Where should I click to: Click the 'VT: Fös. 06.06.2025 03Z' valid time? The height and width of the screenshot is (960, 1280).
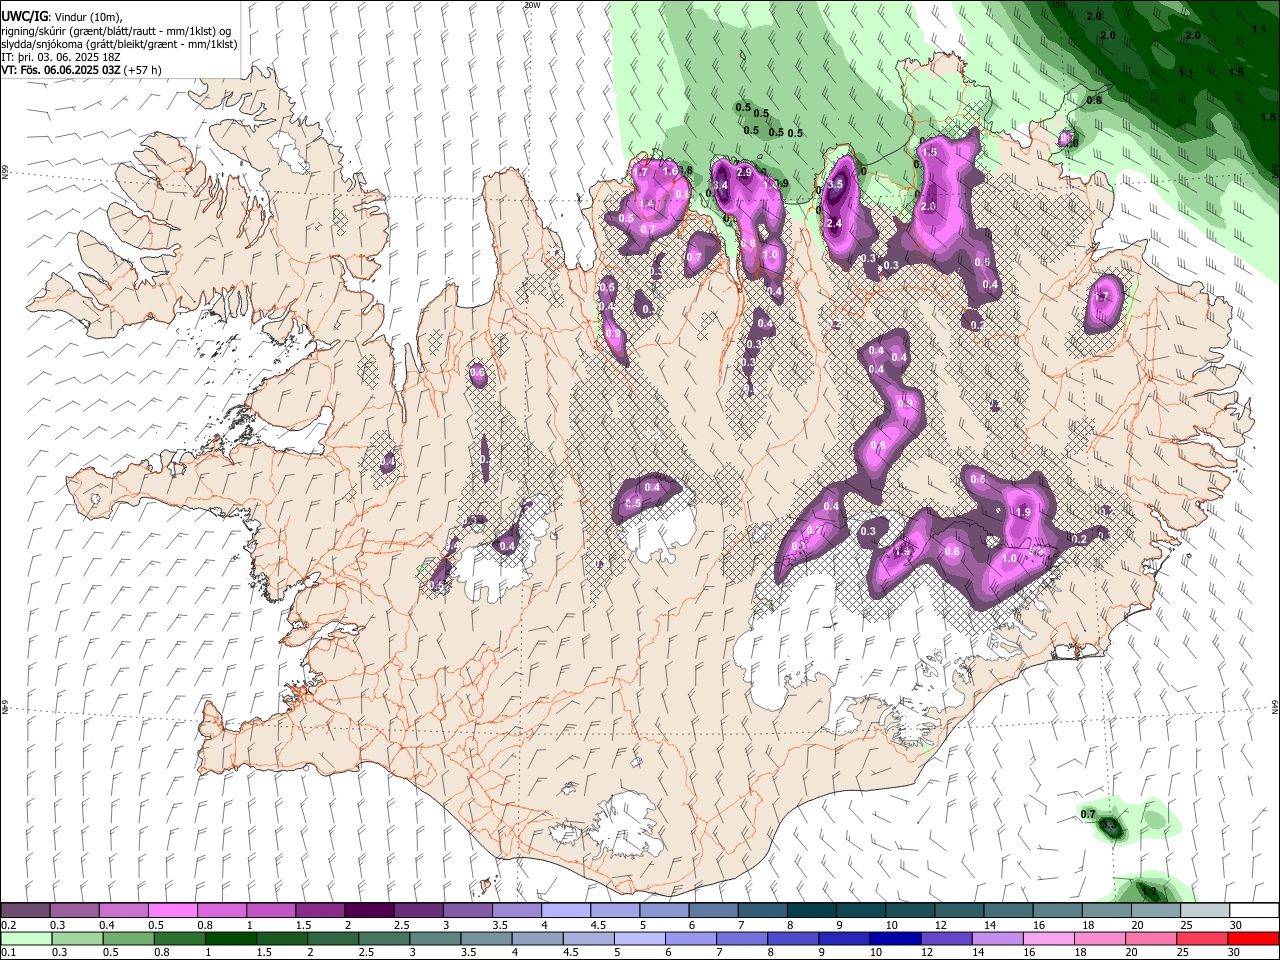[60, 70]
